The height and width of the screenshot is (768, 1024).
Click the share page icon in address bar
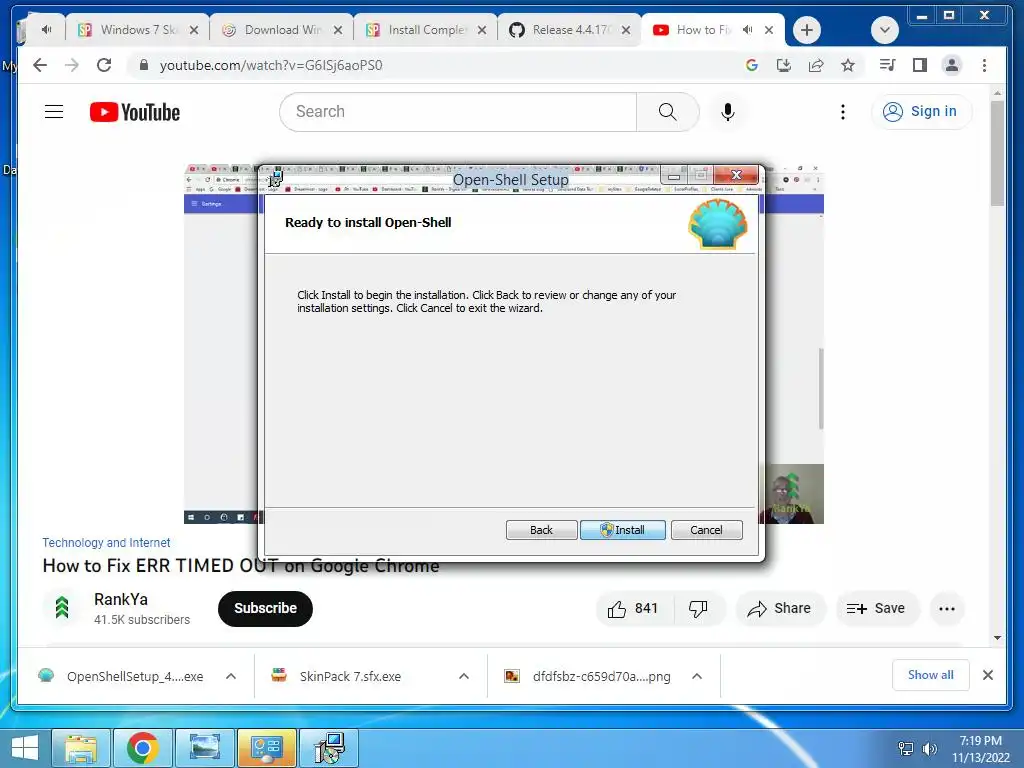(816, 65)
